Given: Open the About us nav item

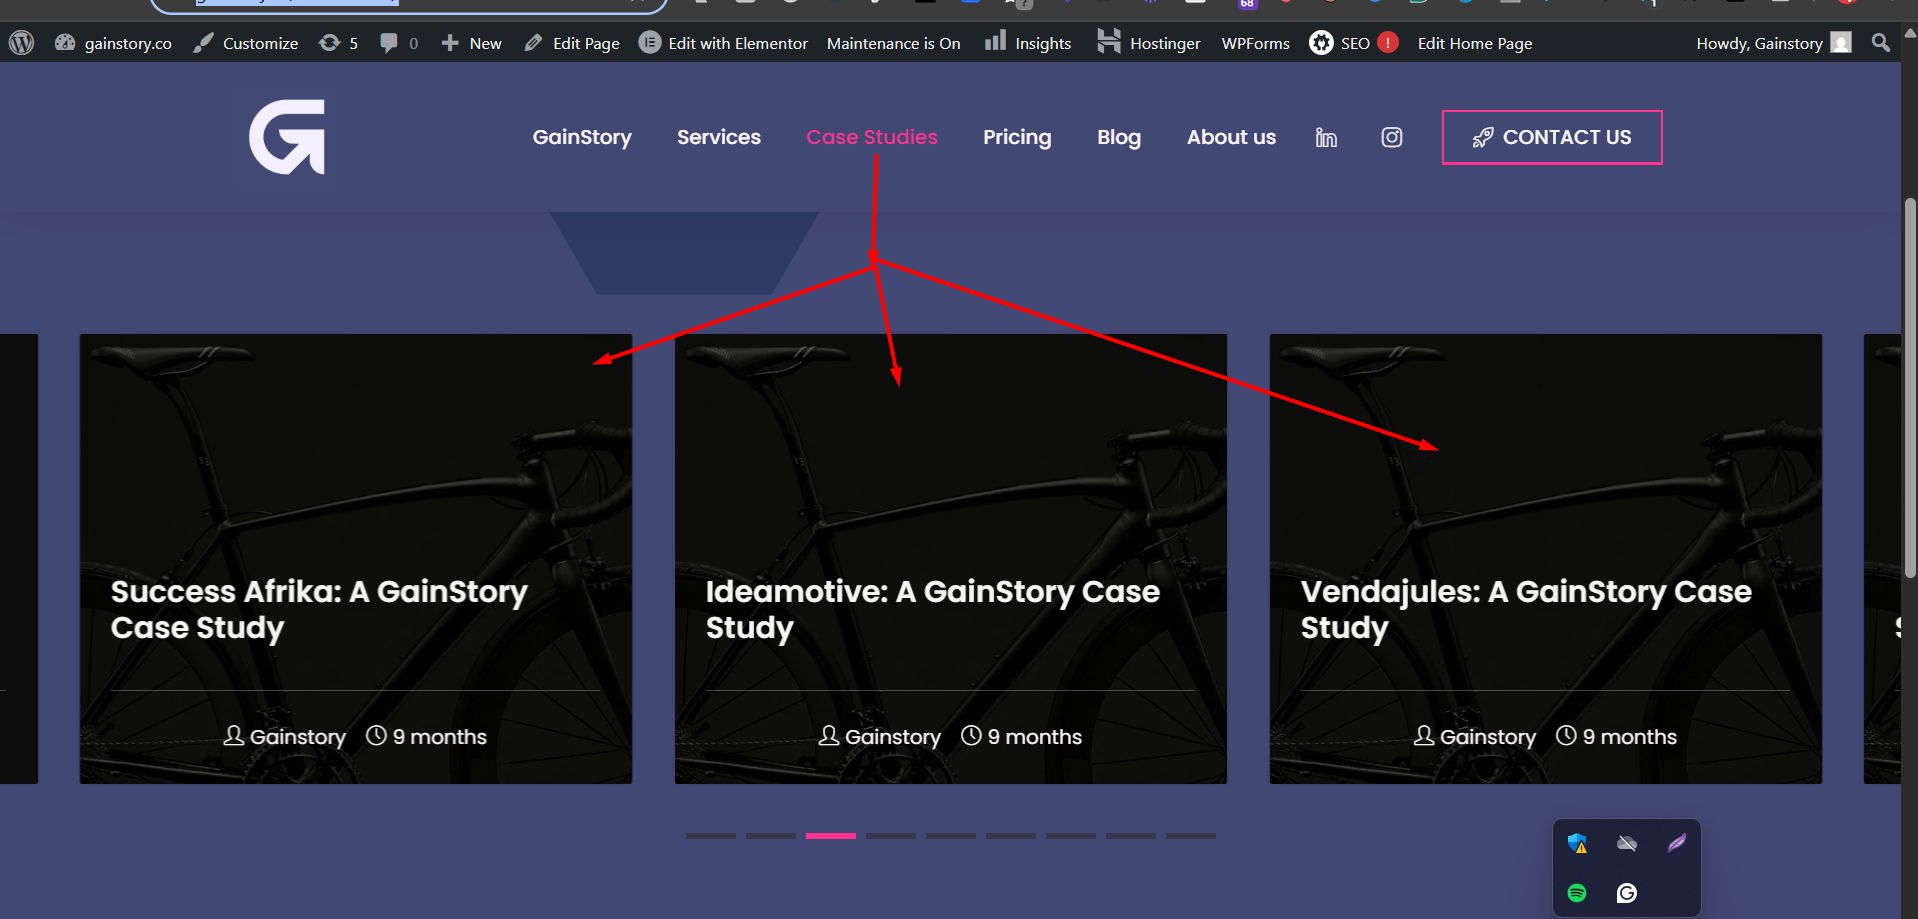Looking at the screenshot, I should 1231,137.
